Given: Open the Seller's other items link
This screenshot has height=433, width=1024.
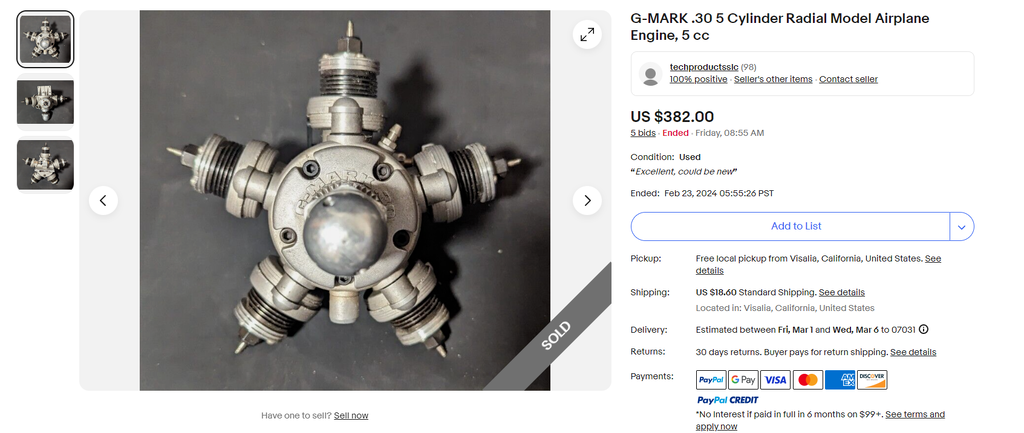Looking at the screenshot, I should point(773,80).
